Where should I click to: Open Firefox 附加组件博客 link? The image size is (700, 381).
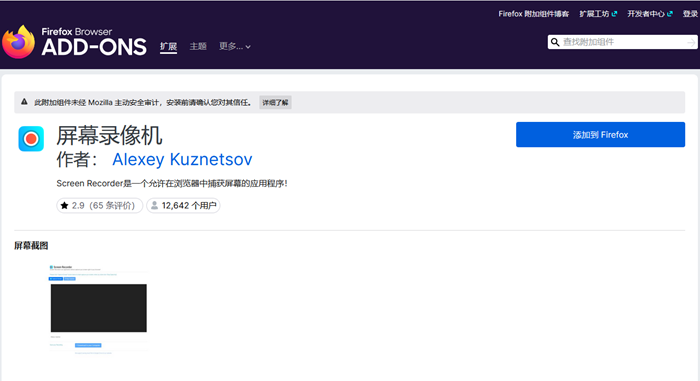533,14
